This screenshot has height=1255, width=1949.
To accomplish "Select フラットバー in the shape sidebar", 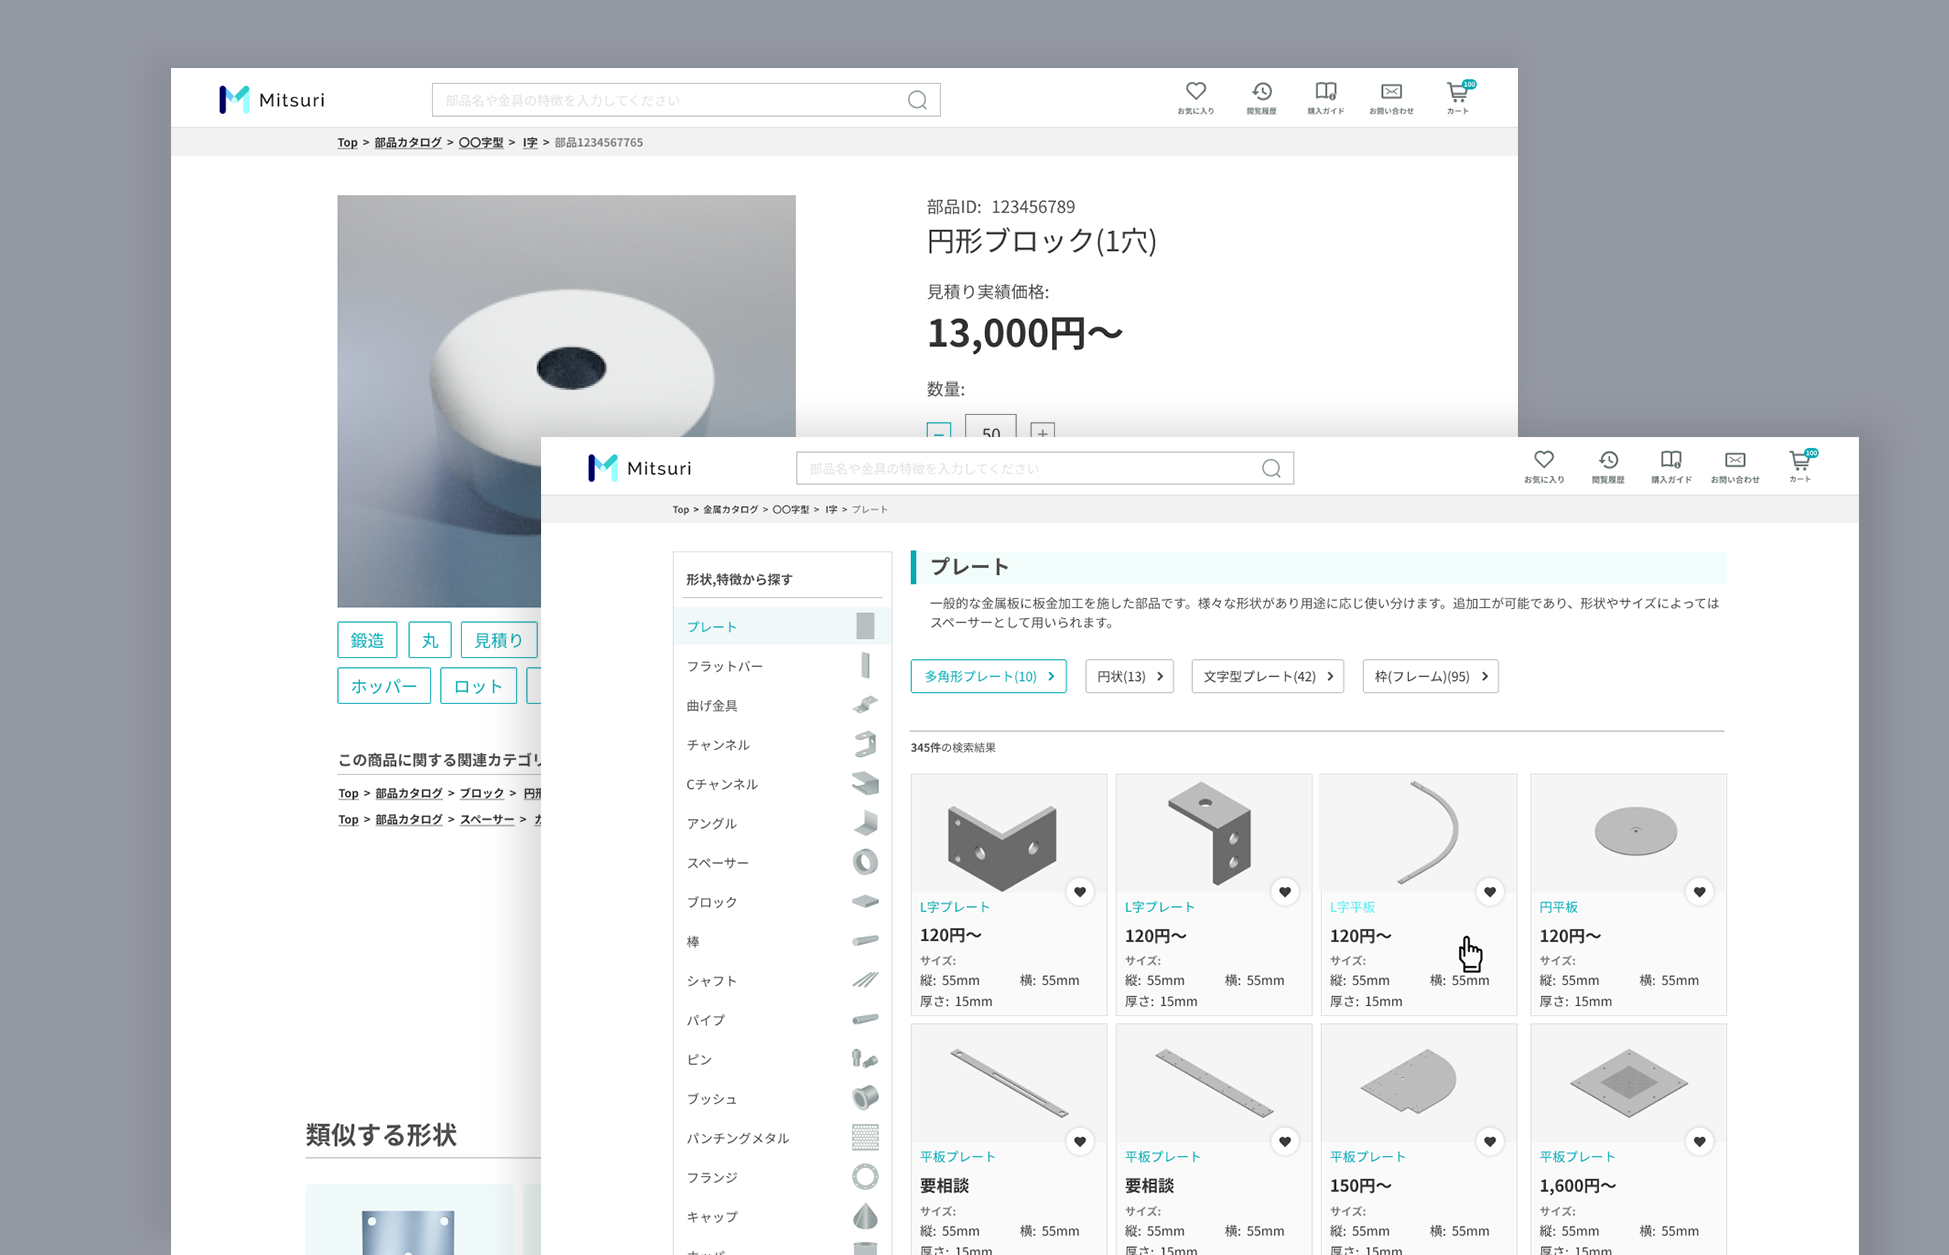I will (x=724, y=666).
